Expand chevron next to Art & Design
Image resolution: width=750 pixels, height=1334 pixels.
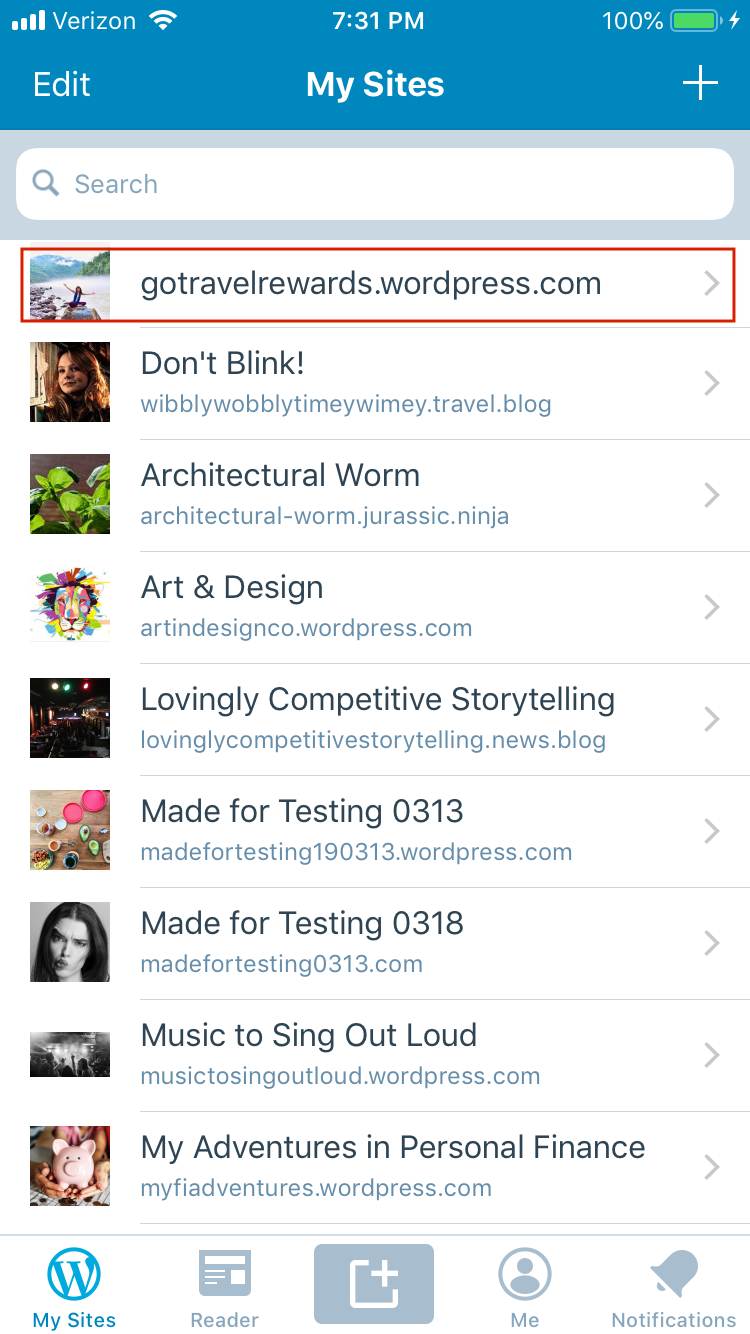click(712, 607)
